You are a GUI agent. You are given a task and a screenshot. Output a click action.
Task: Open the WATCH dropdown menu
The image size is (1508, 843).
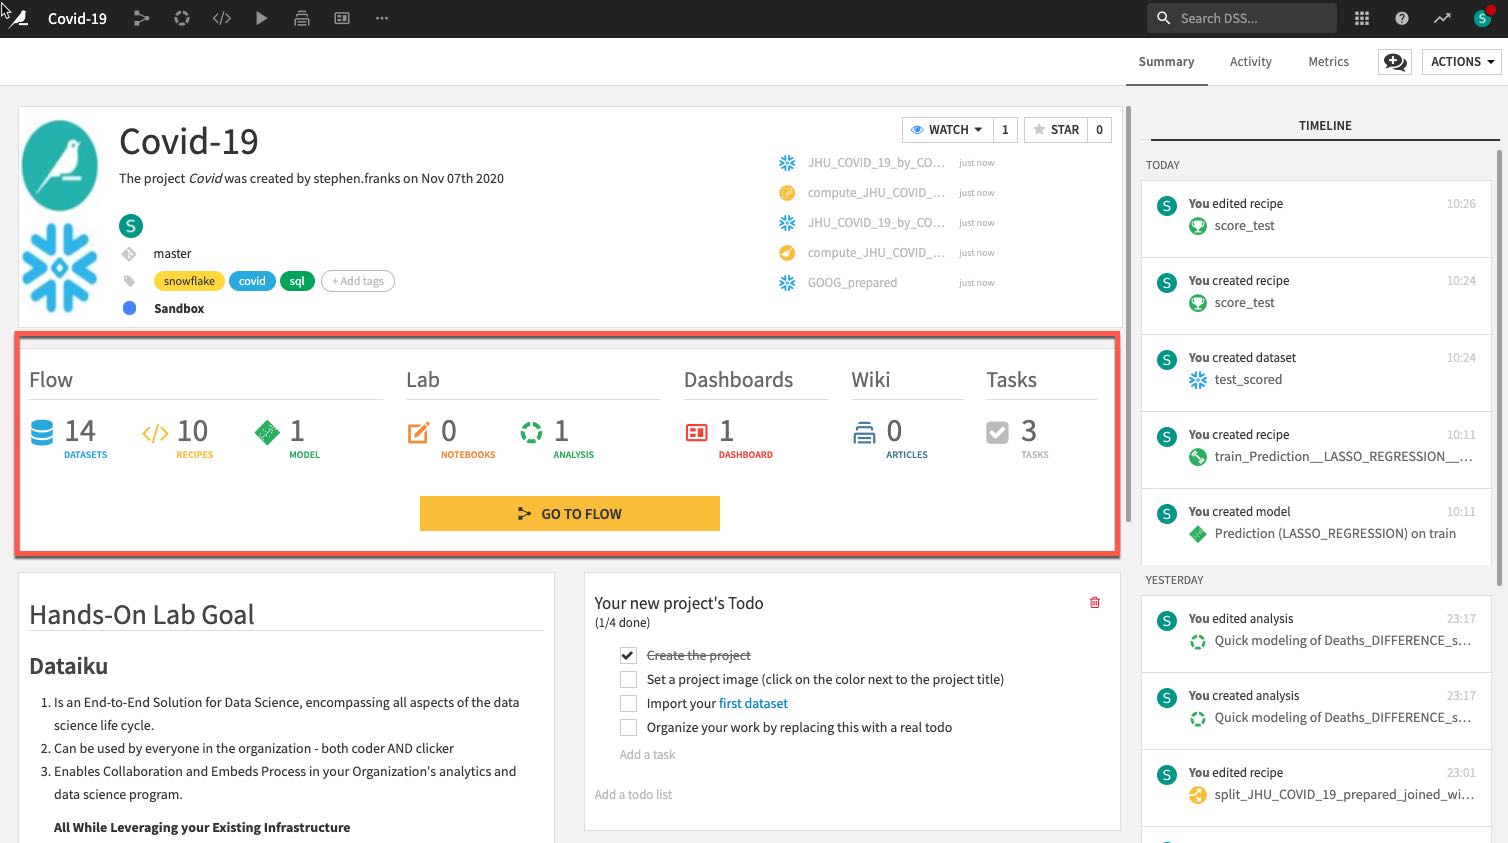click(x=947, y=130)
